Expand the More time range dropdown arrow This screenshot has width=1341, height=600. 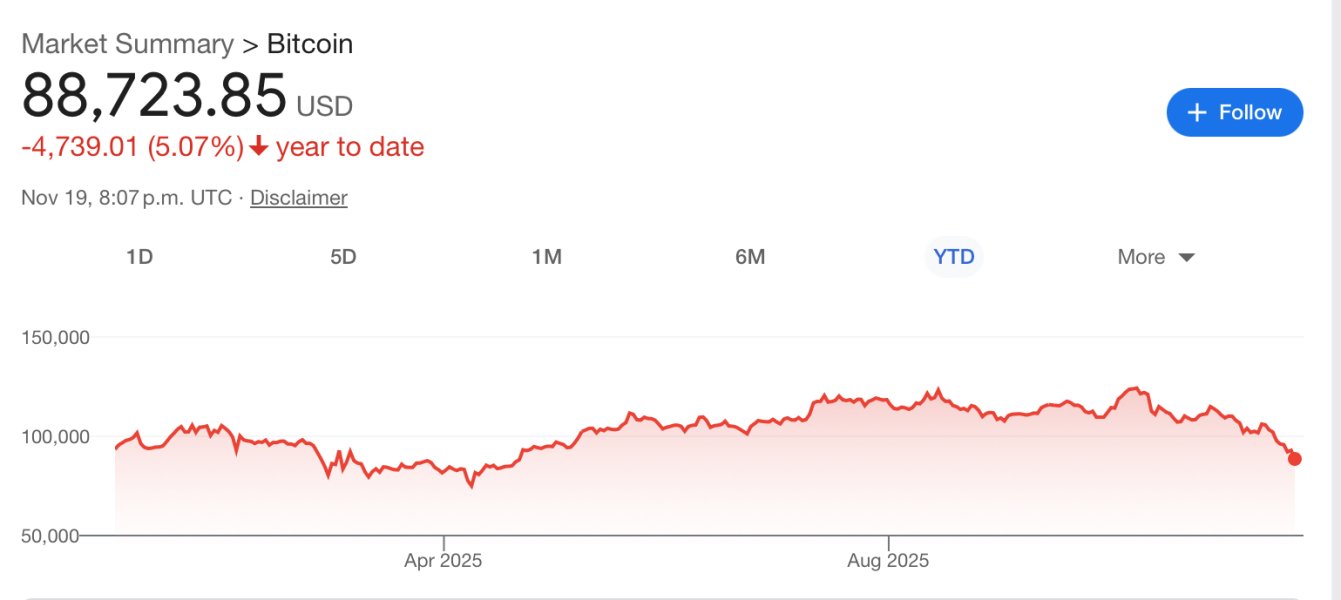1187,258
